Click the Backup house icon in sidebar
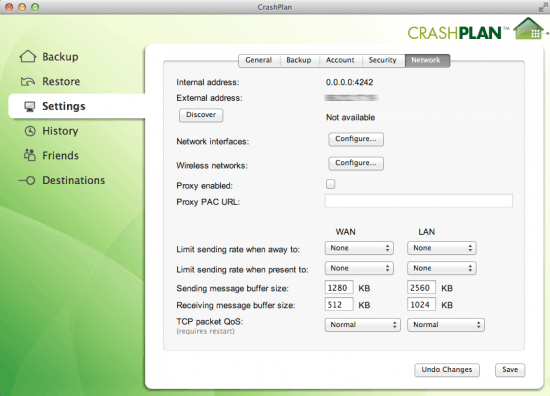Screen dimensions: 550x396 coord(28,56)
